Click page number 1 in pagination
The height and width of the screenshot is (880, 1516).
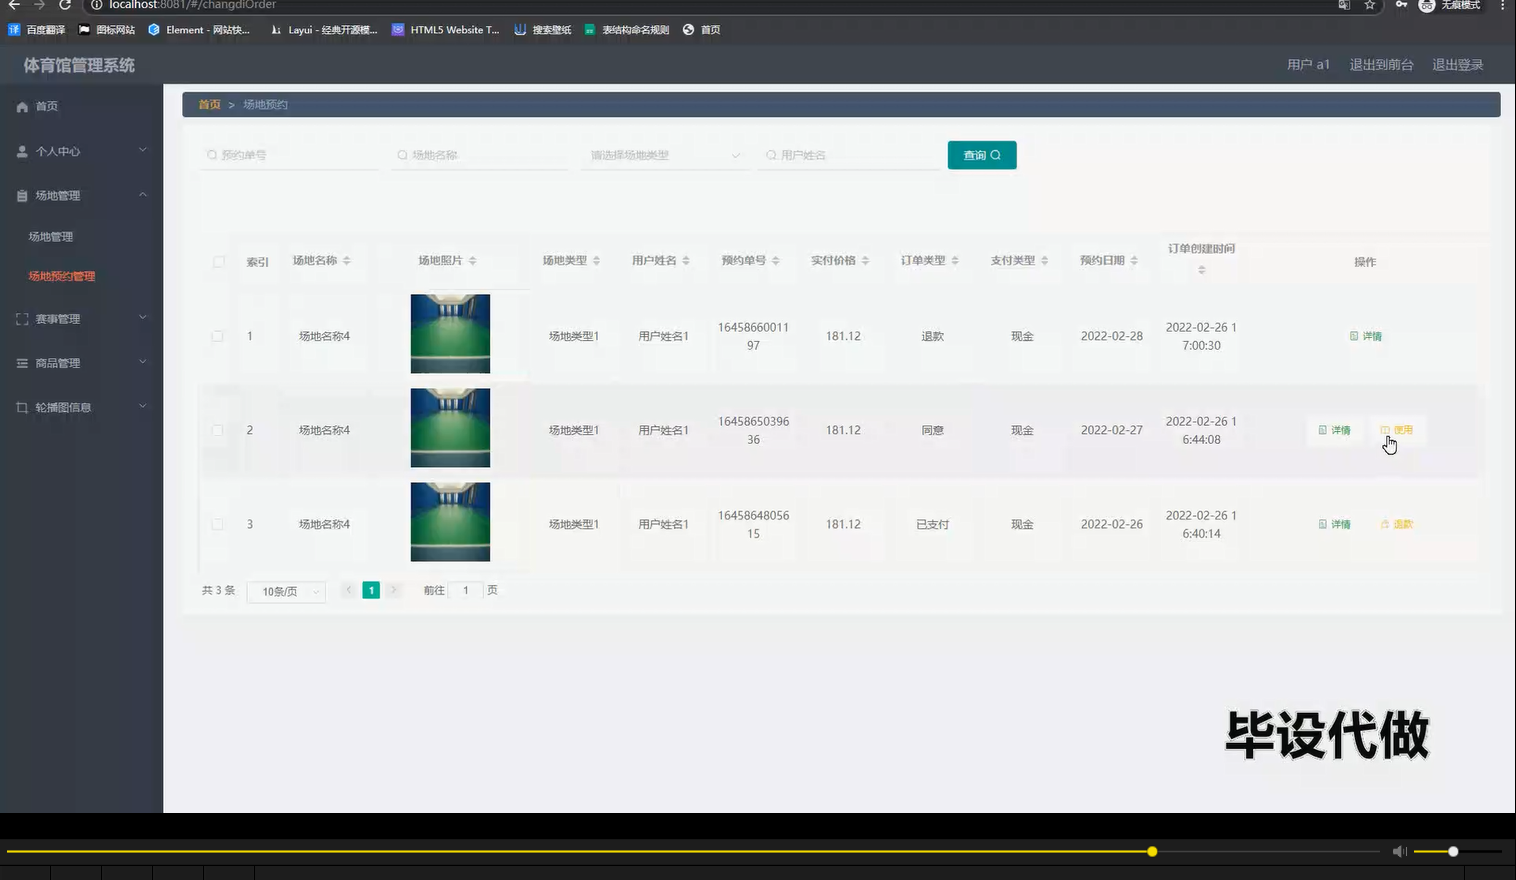(x=371, y=590)
